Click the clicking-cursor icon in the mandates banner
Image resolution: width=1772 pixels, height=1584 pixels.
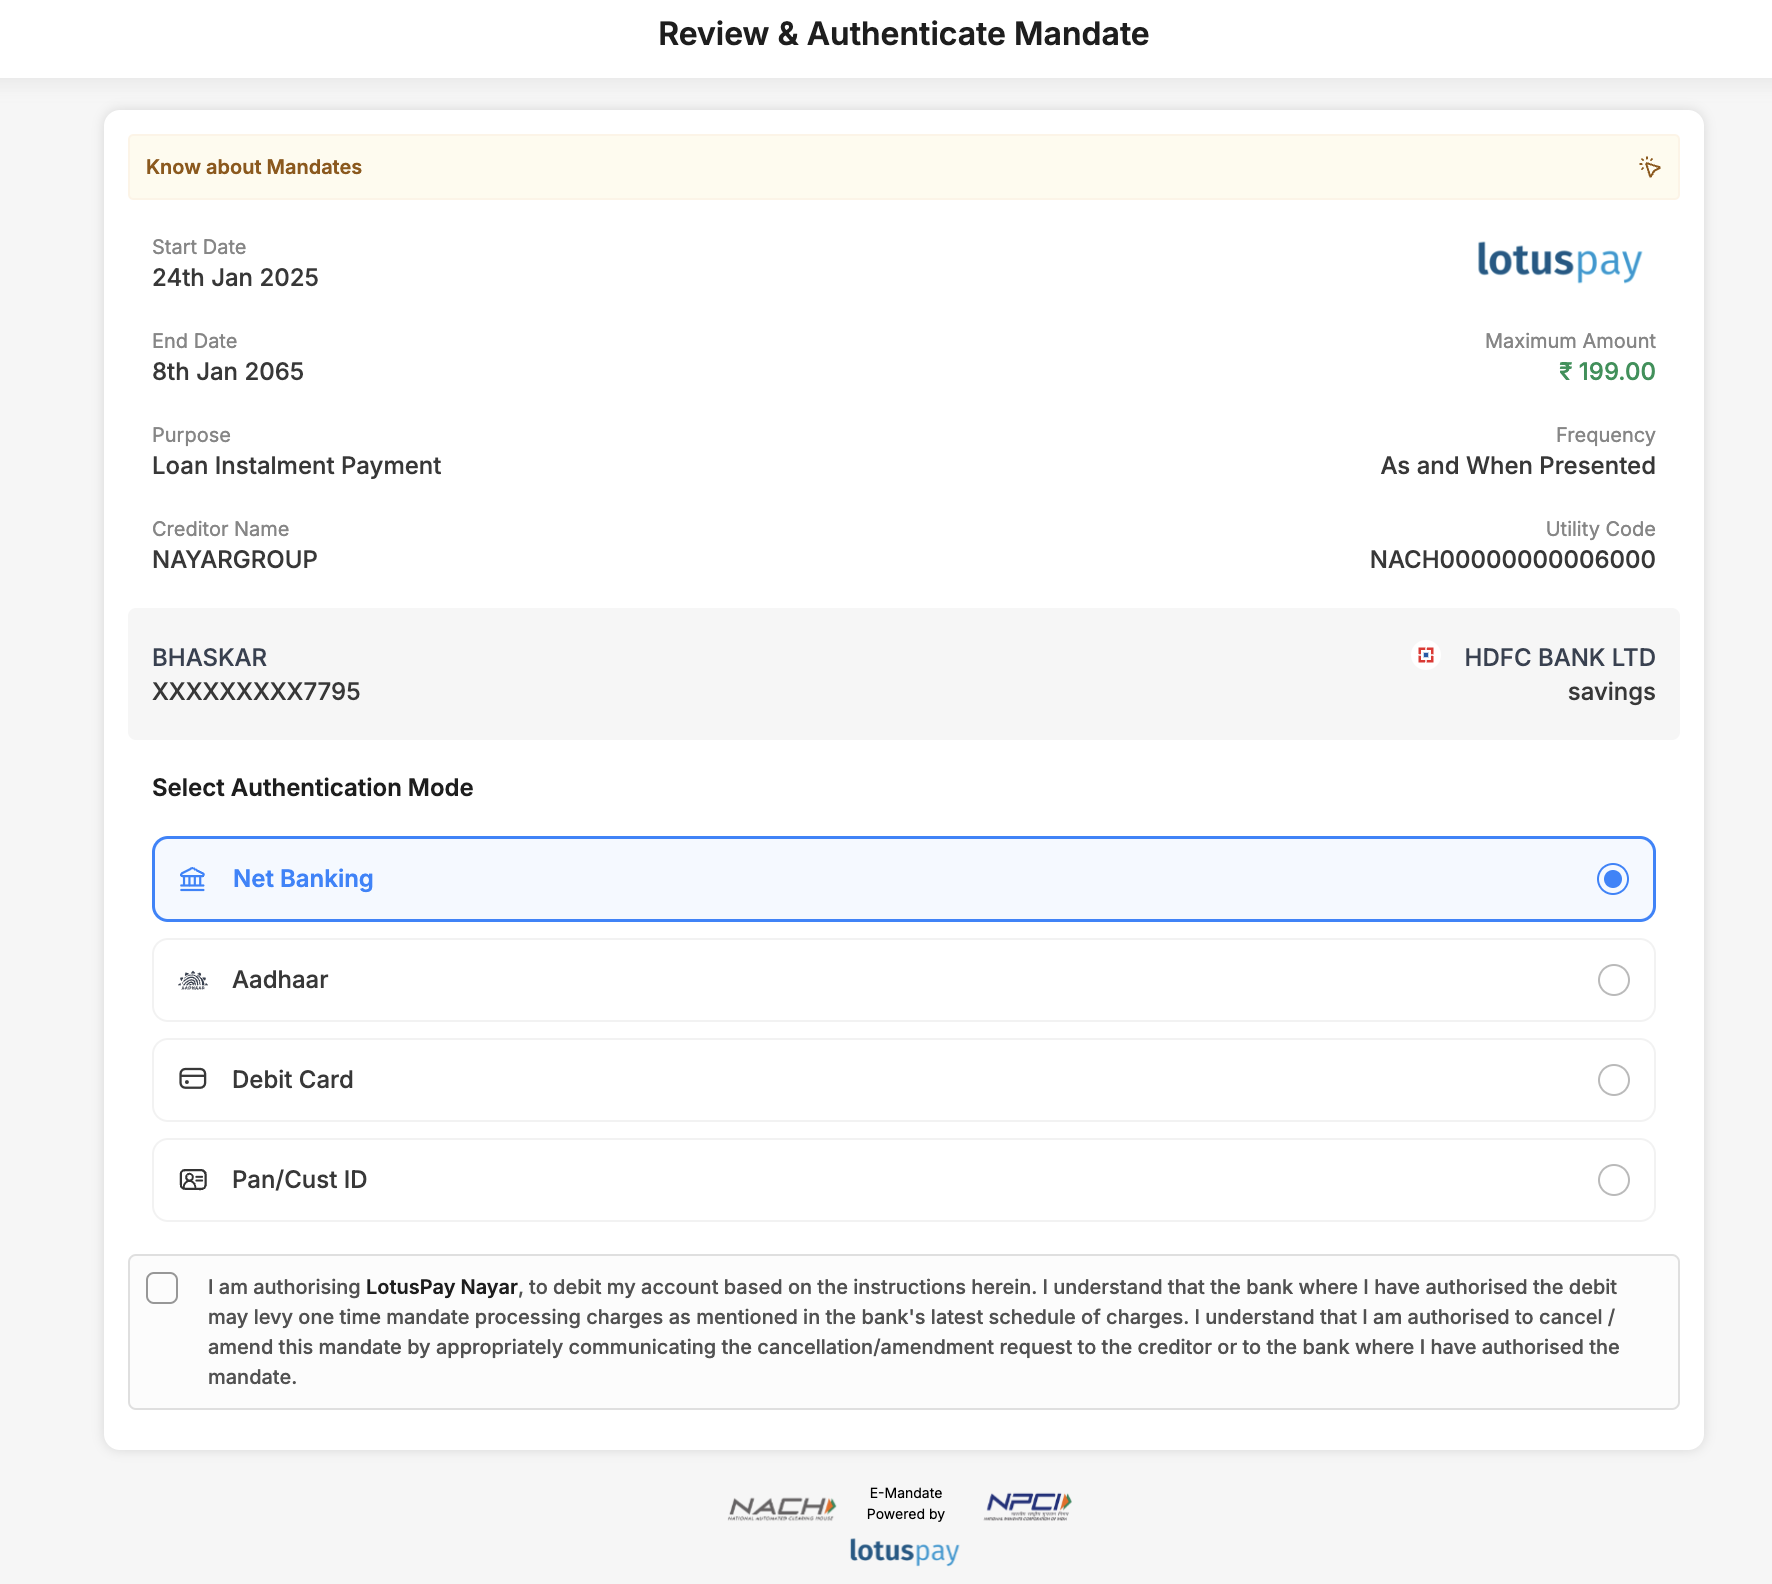[1650, 166]
